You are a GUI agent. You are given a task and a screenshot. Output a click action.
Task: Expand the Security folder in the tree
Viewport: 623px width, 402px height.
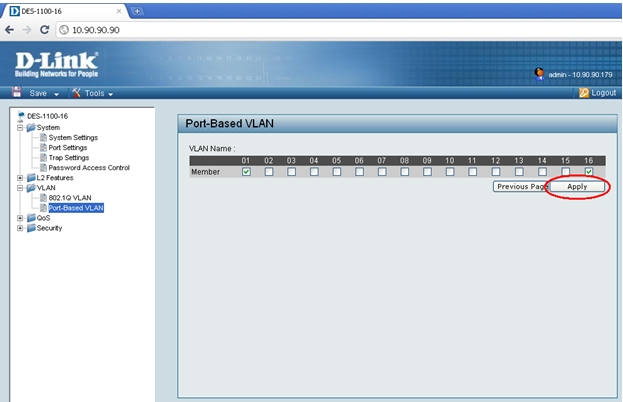click(x=20, y=228)
